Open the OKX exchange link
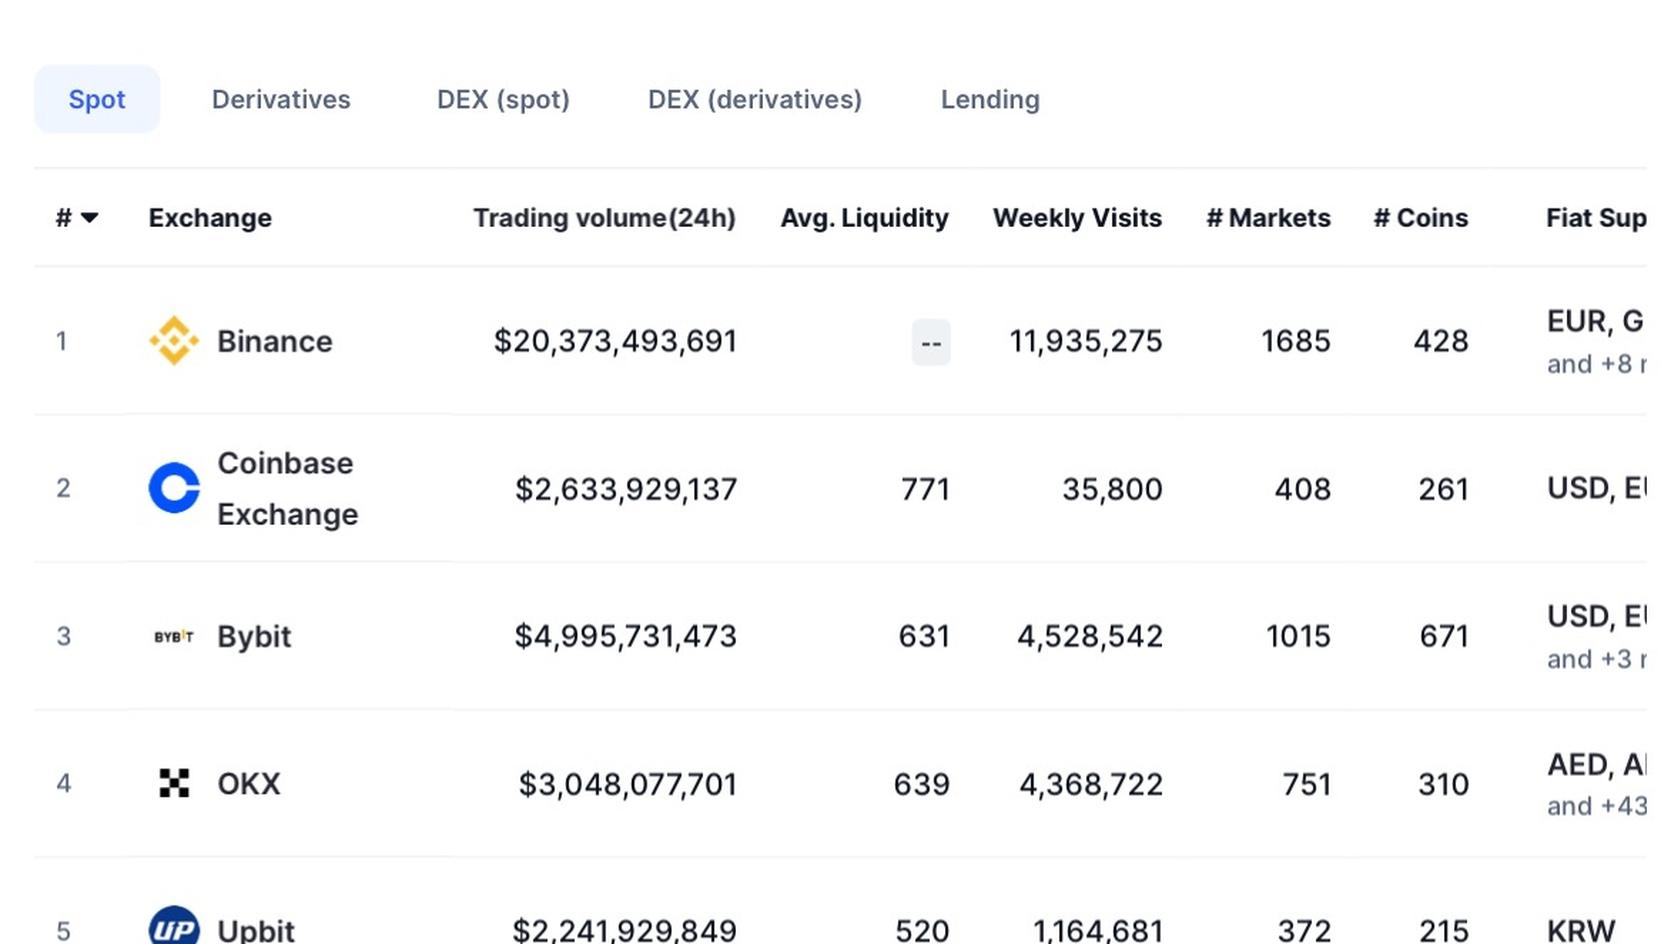Viewport: 1680px width, 944px height. pyautogui.click(x=249, y=783)
